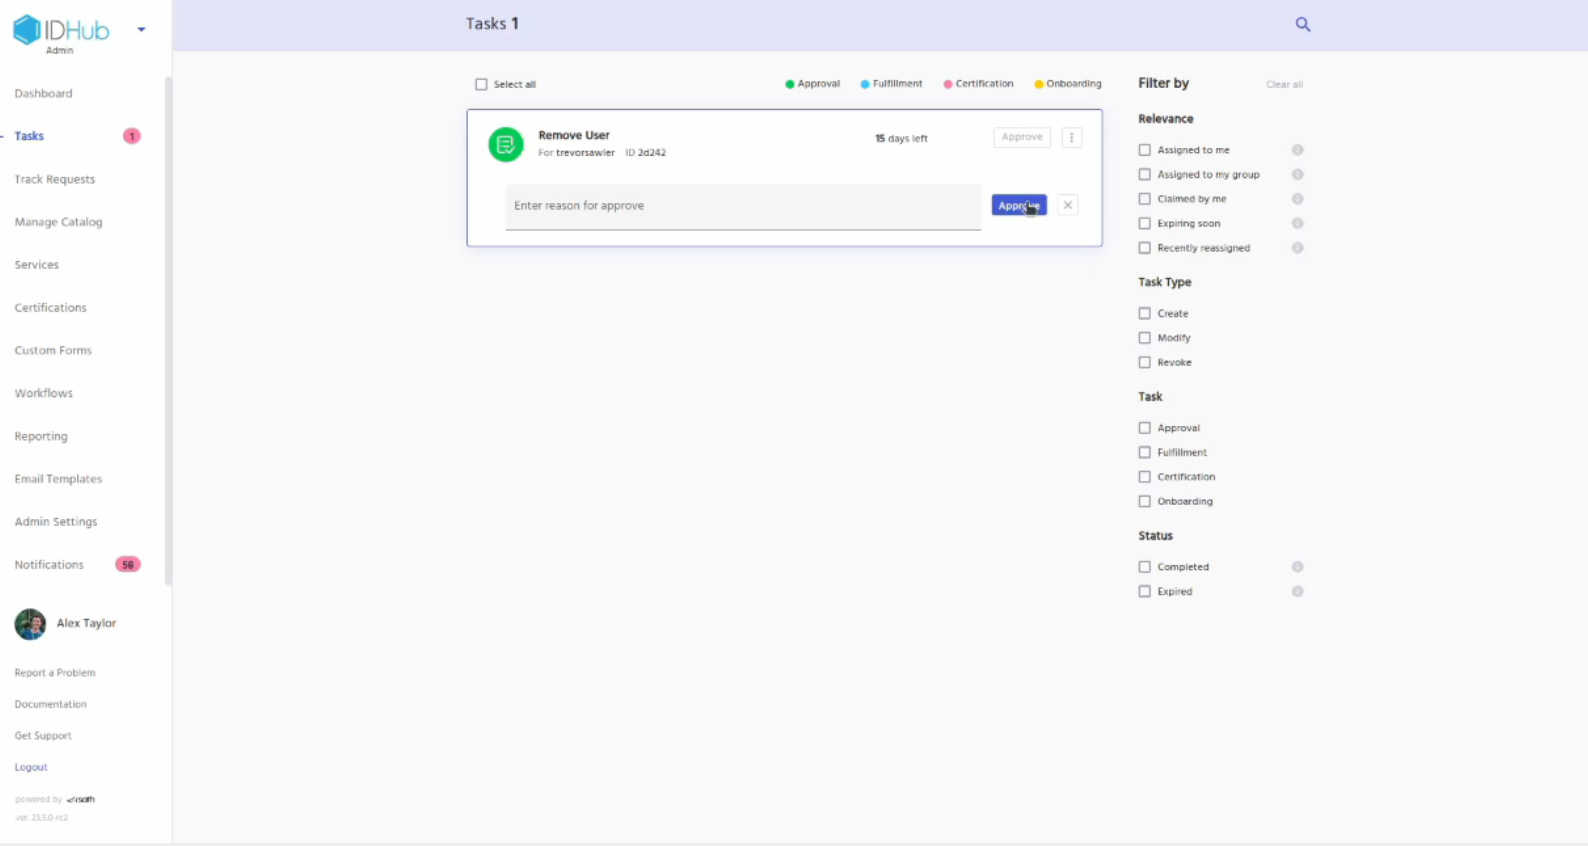Click the search magnifier icon

pos(1302,24)
